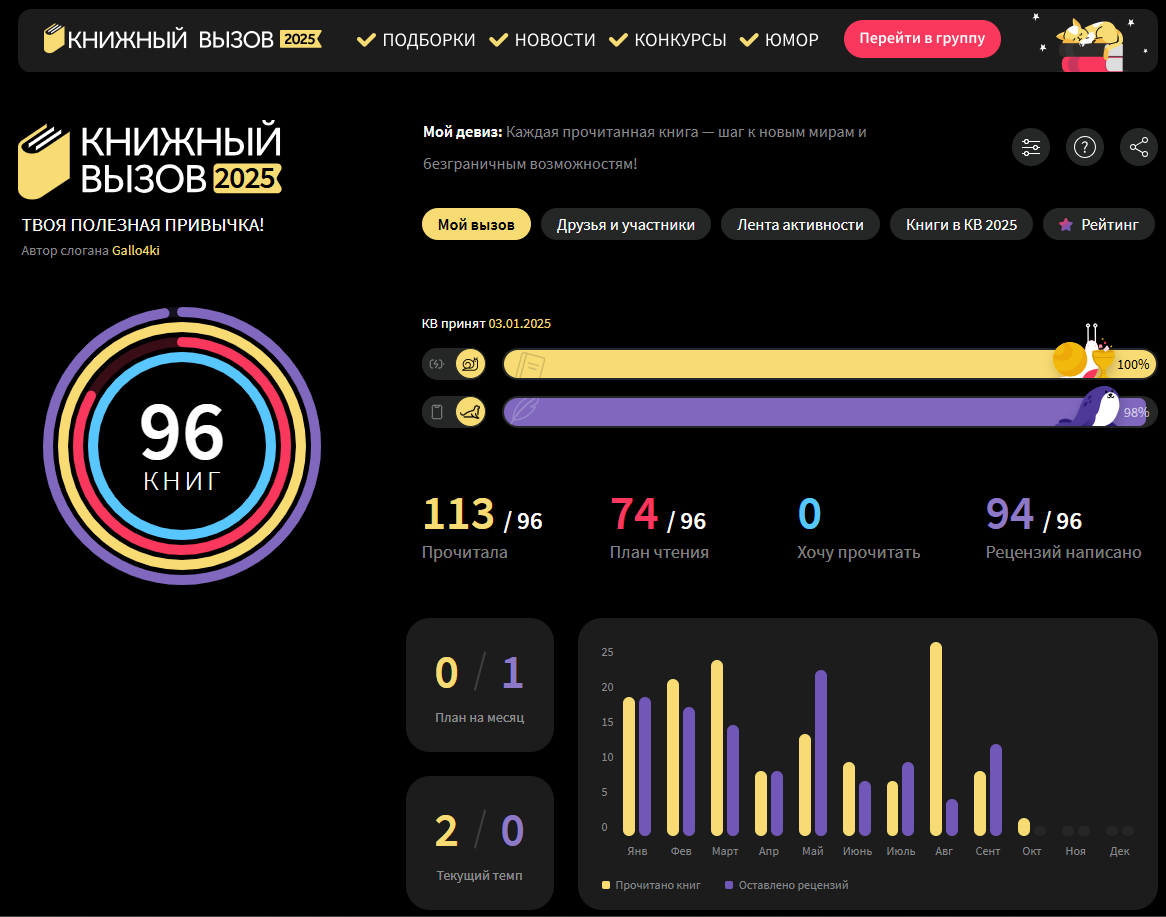Image resolution: width=1166 pixels, height=917 pixels.
Task: Click the Мой девиз: label
Action: click(x=463, y=132)
